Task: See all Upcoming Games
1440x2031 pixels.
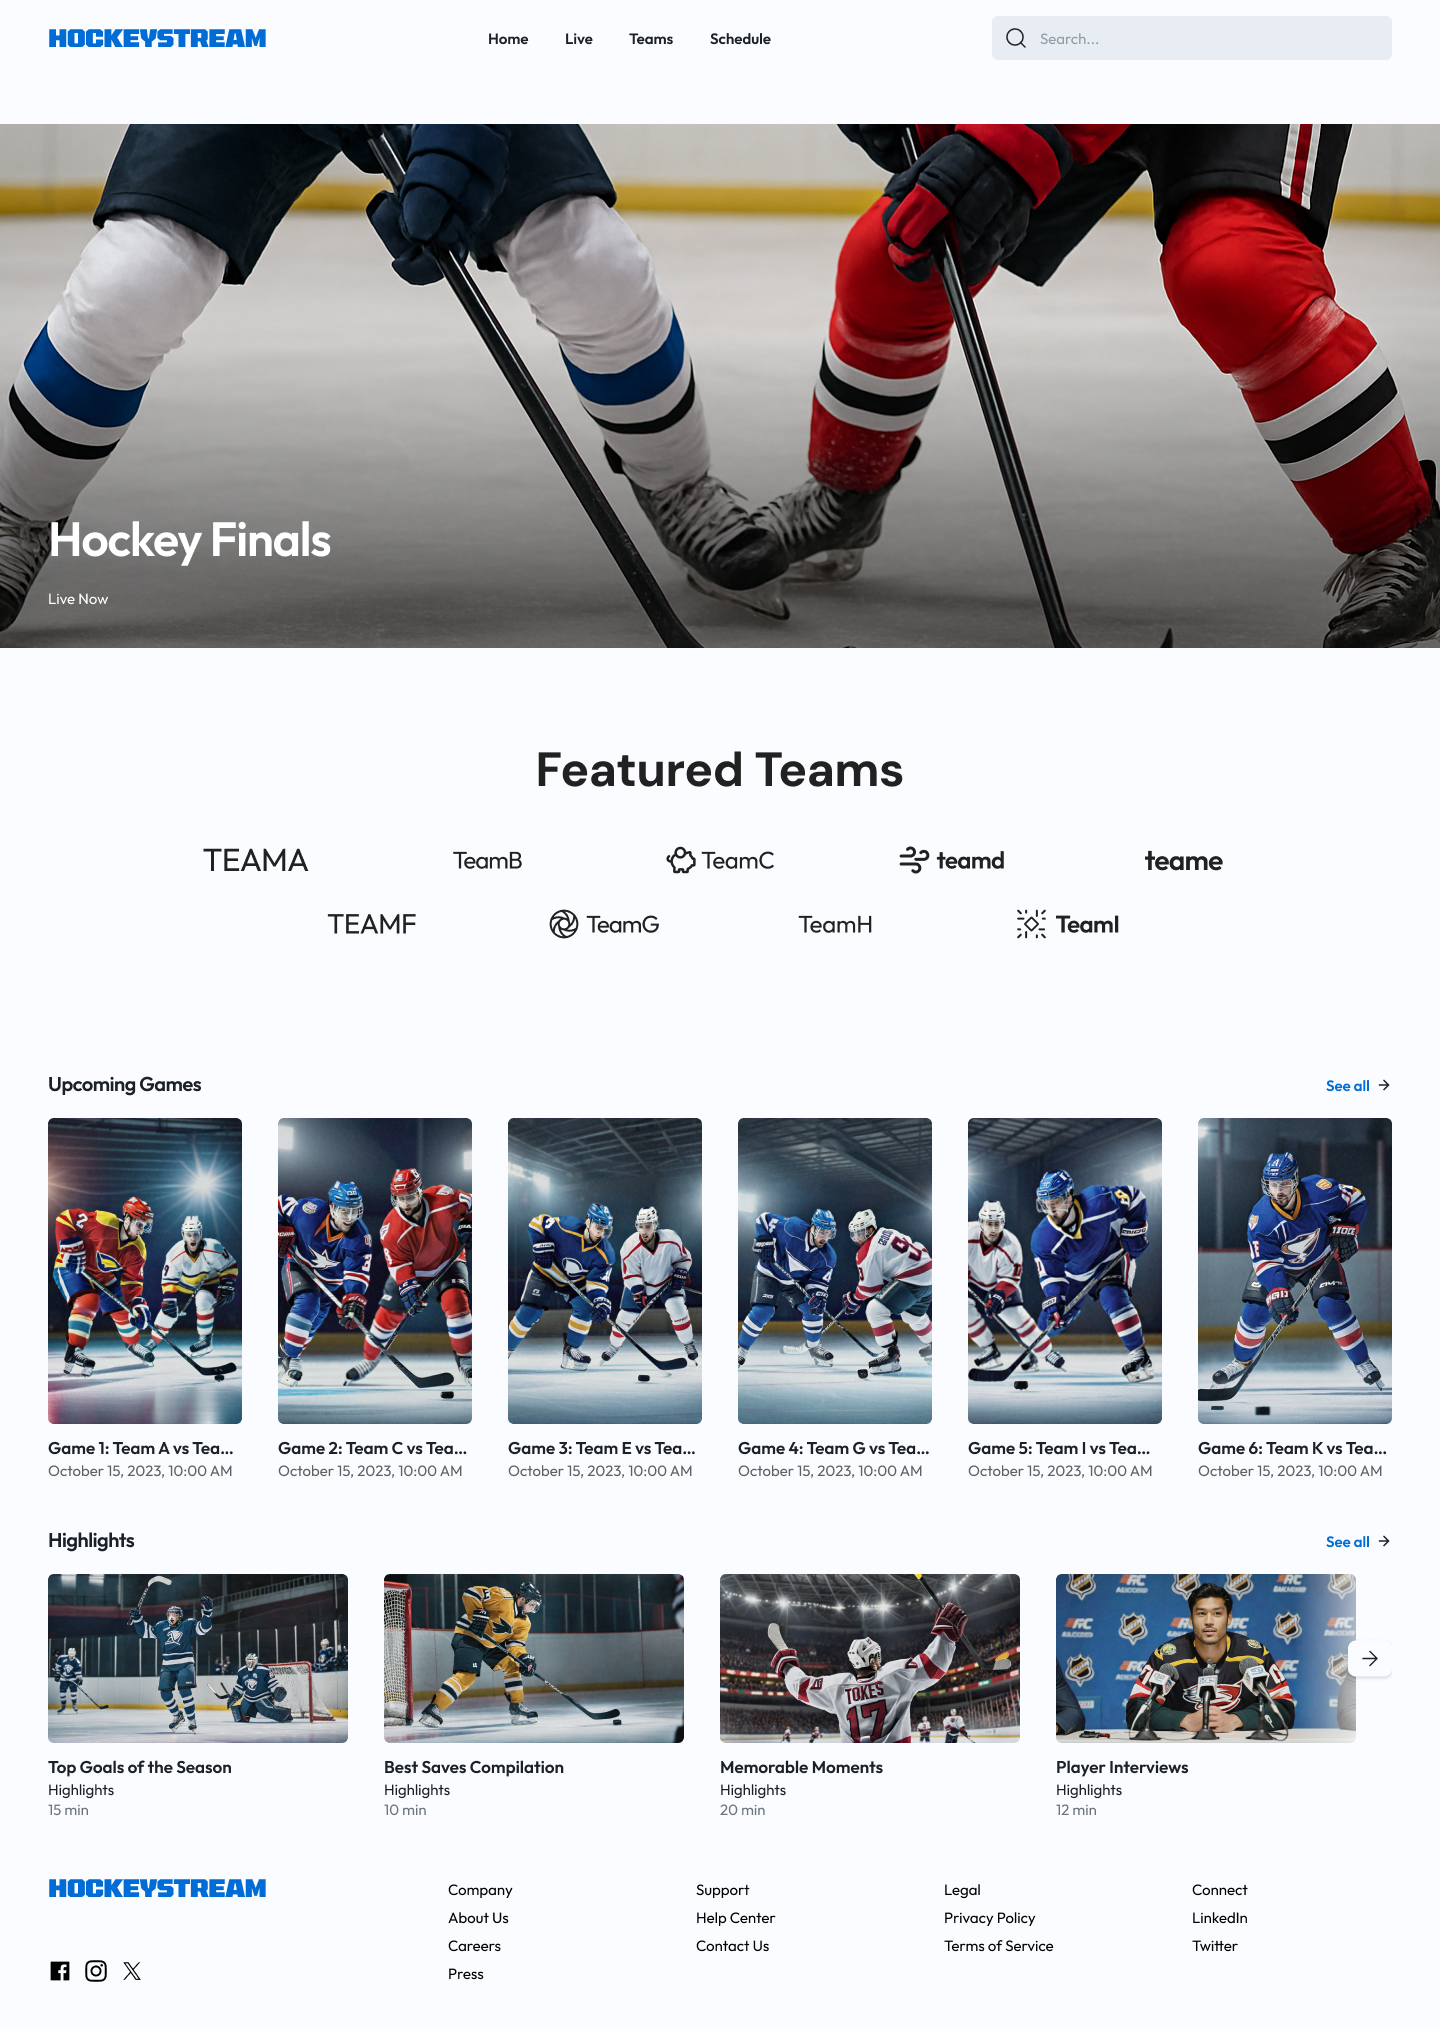Action: point(1358,1085)
